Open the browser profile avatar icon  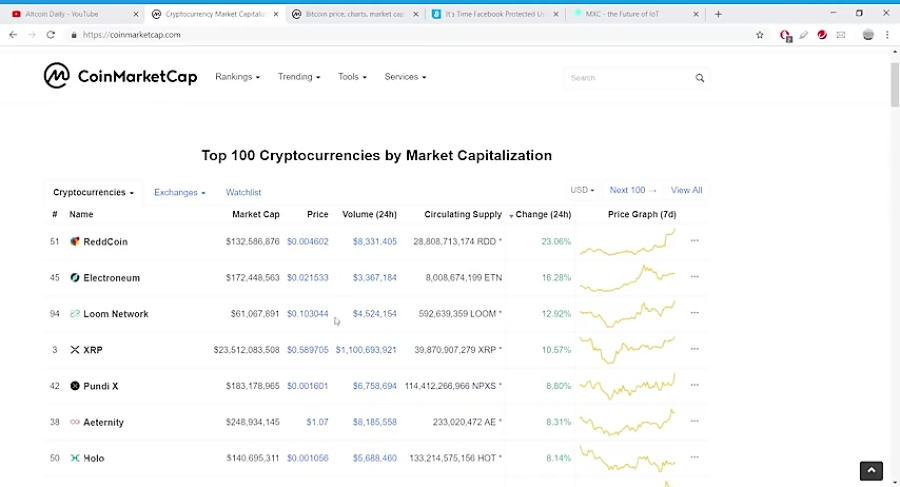point(868,34)
